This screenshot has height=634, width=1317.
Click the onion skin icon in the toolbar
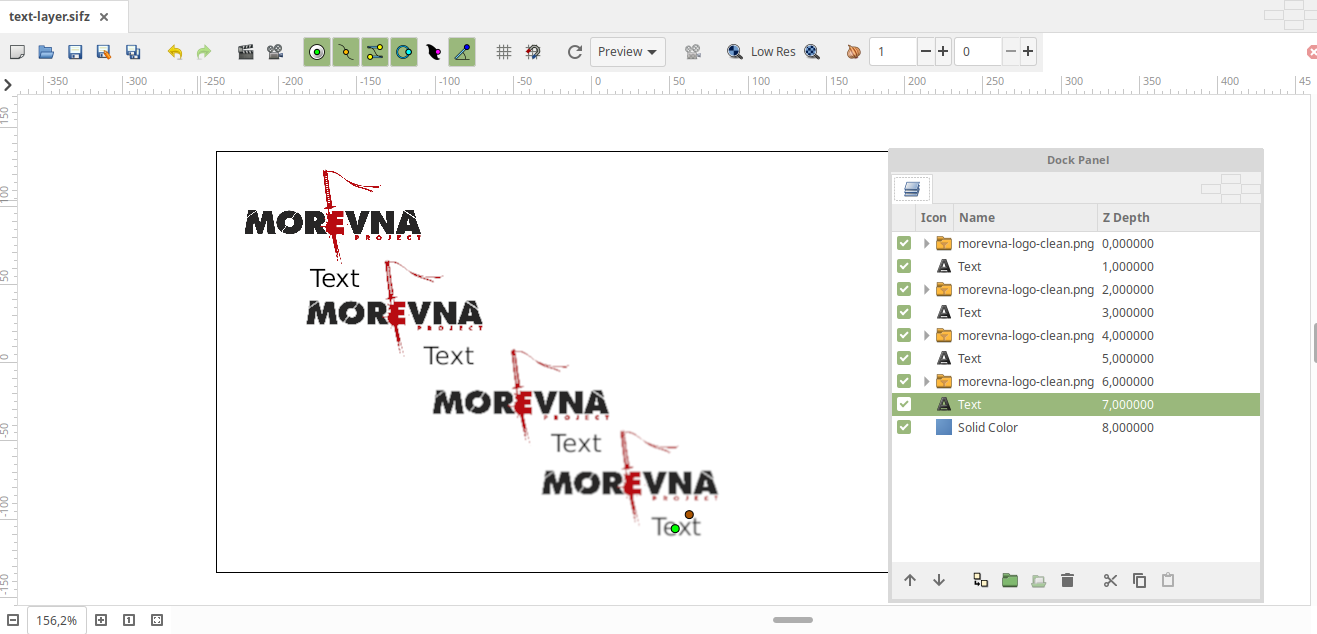(x=852, y=51)
